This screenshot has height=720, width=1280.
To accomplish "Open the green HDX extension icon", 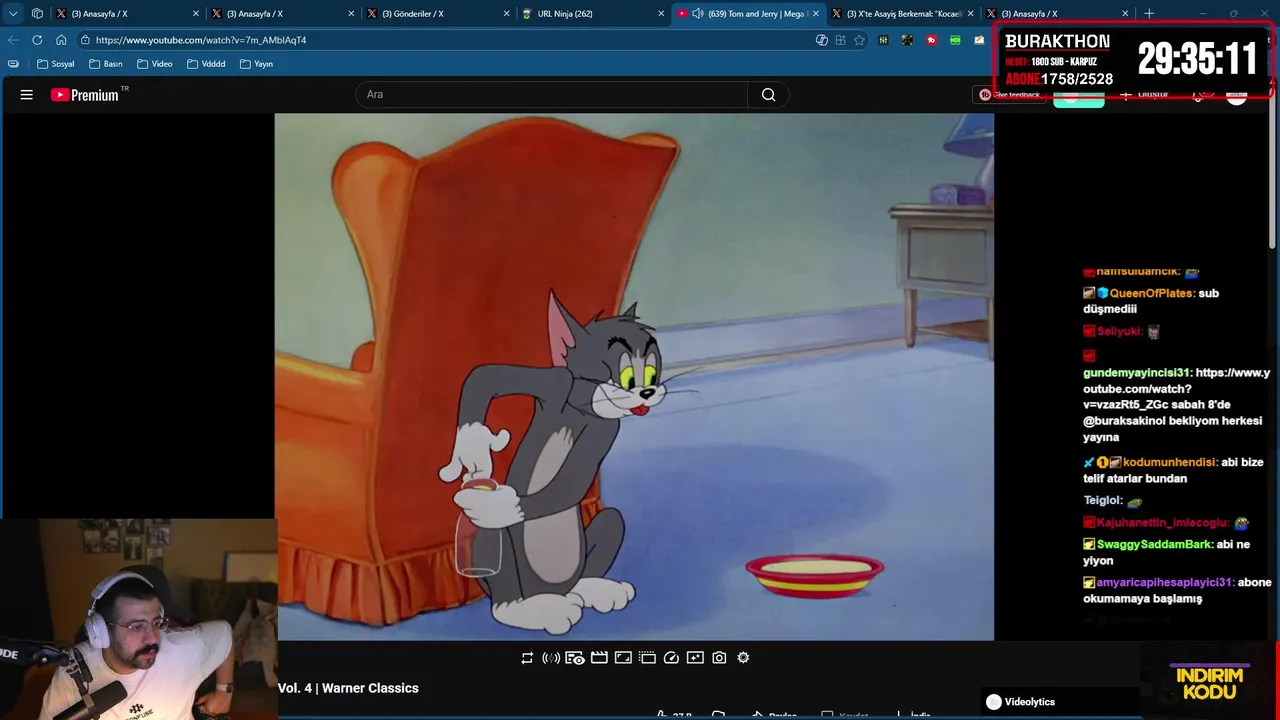I will coord(955,40).
